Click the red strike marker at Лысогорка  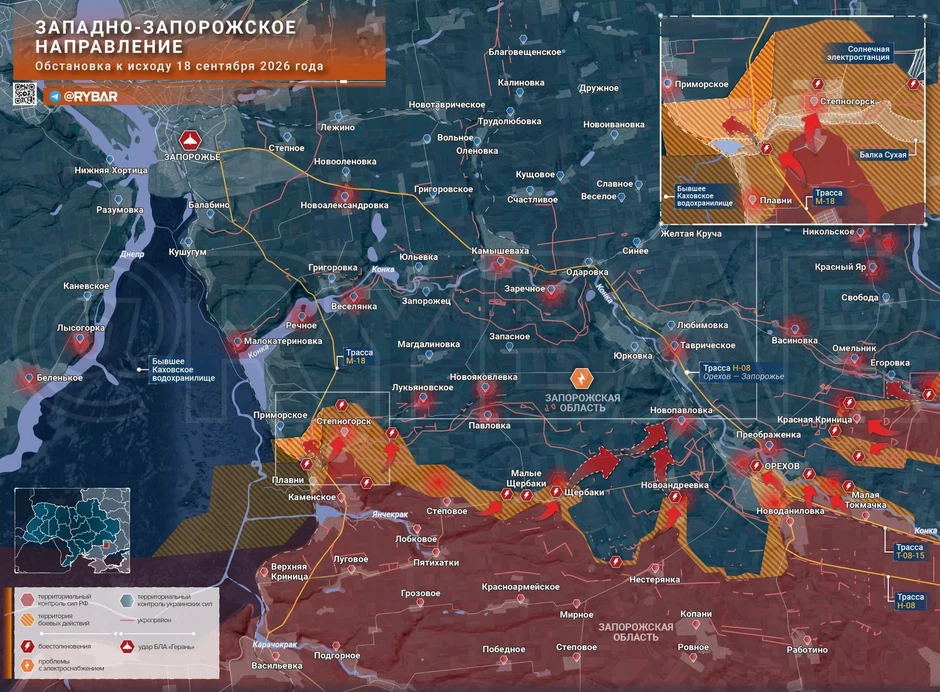[x=80, y=341]
